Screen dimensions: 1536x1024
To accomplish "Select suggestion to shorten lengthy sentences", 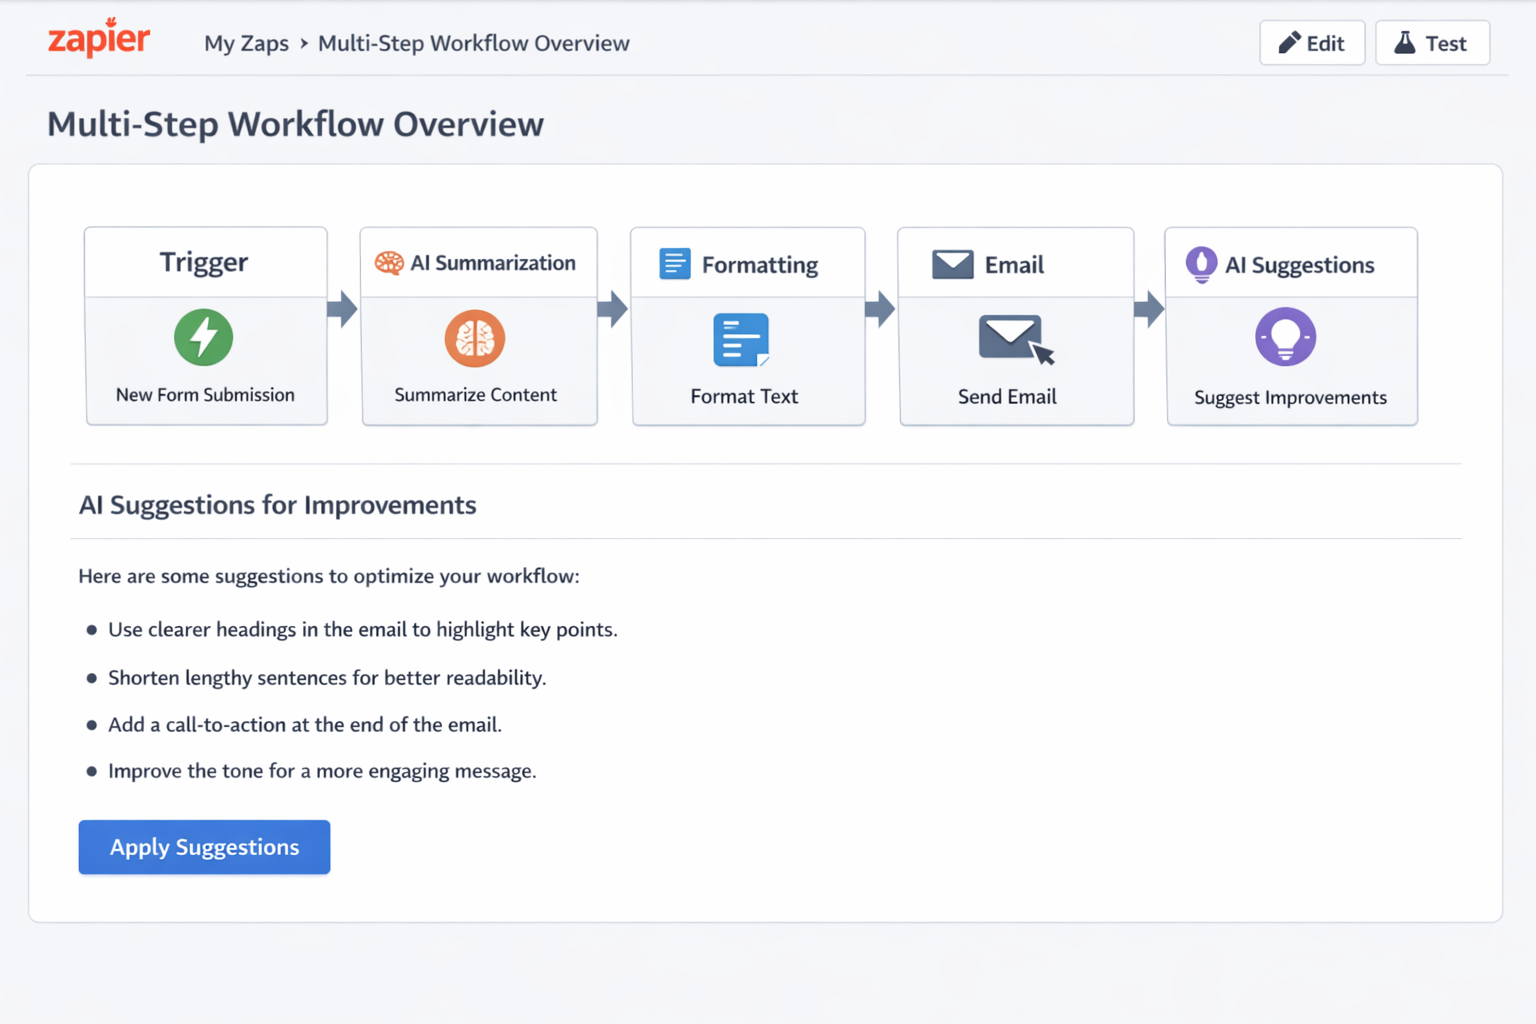I will 327,678.
